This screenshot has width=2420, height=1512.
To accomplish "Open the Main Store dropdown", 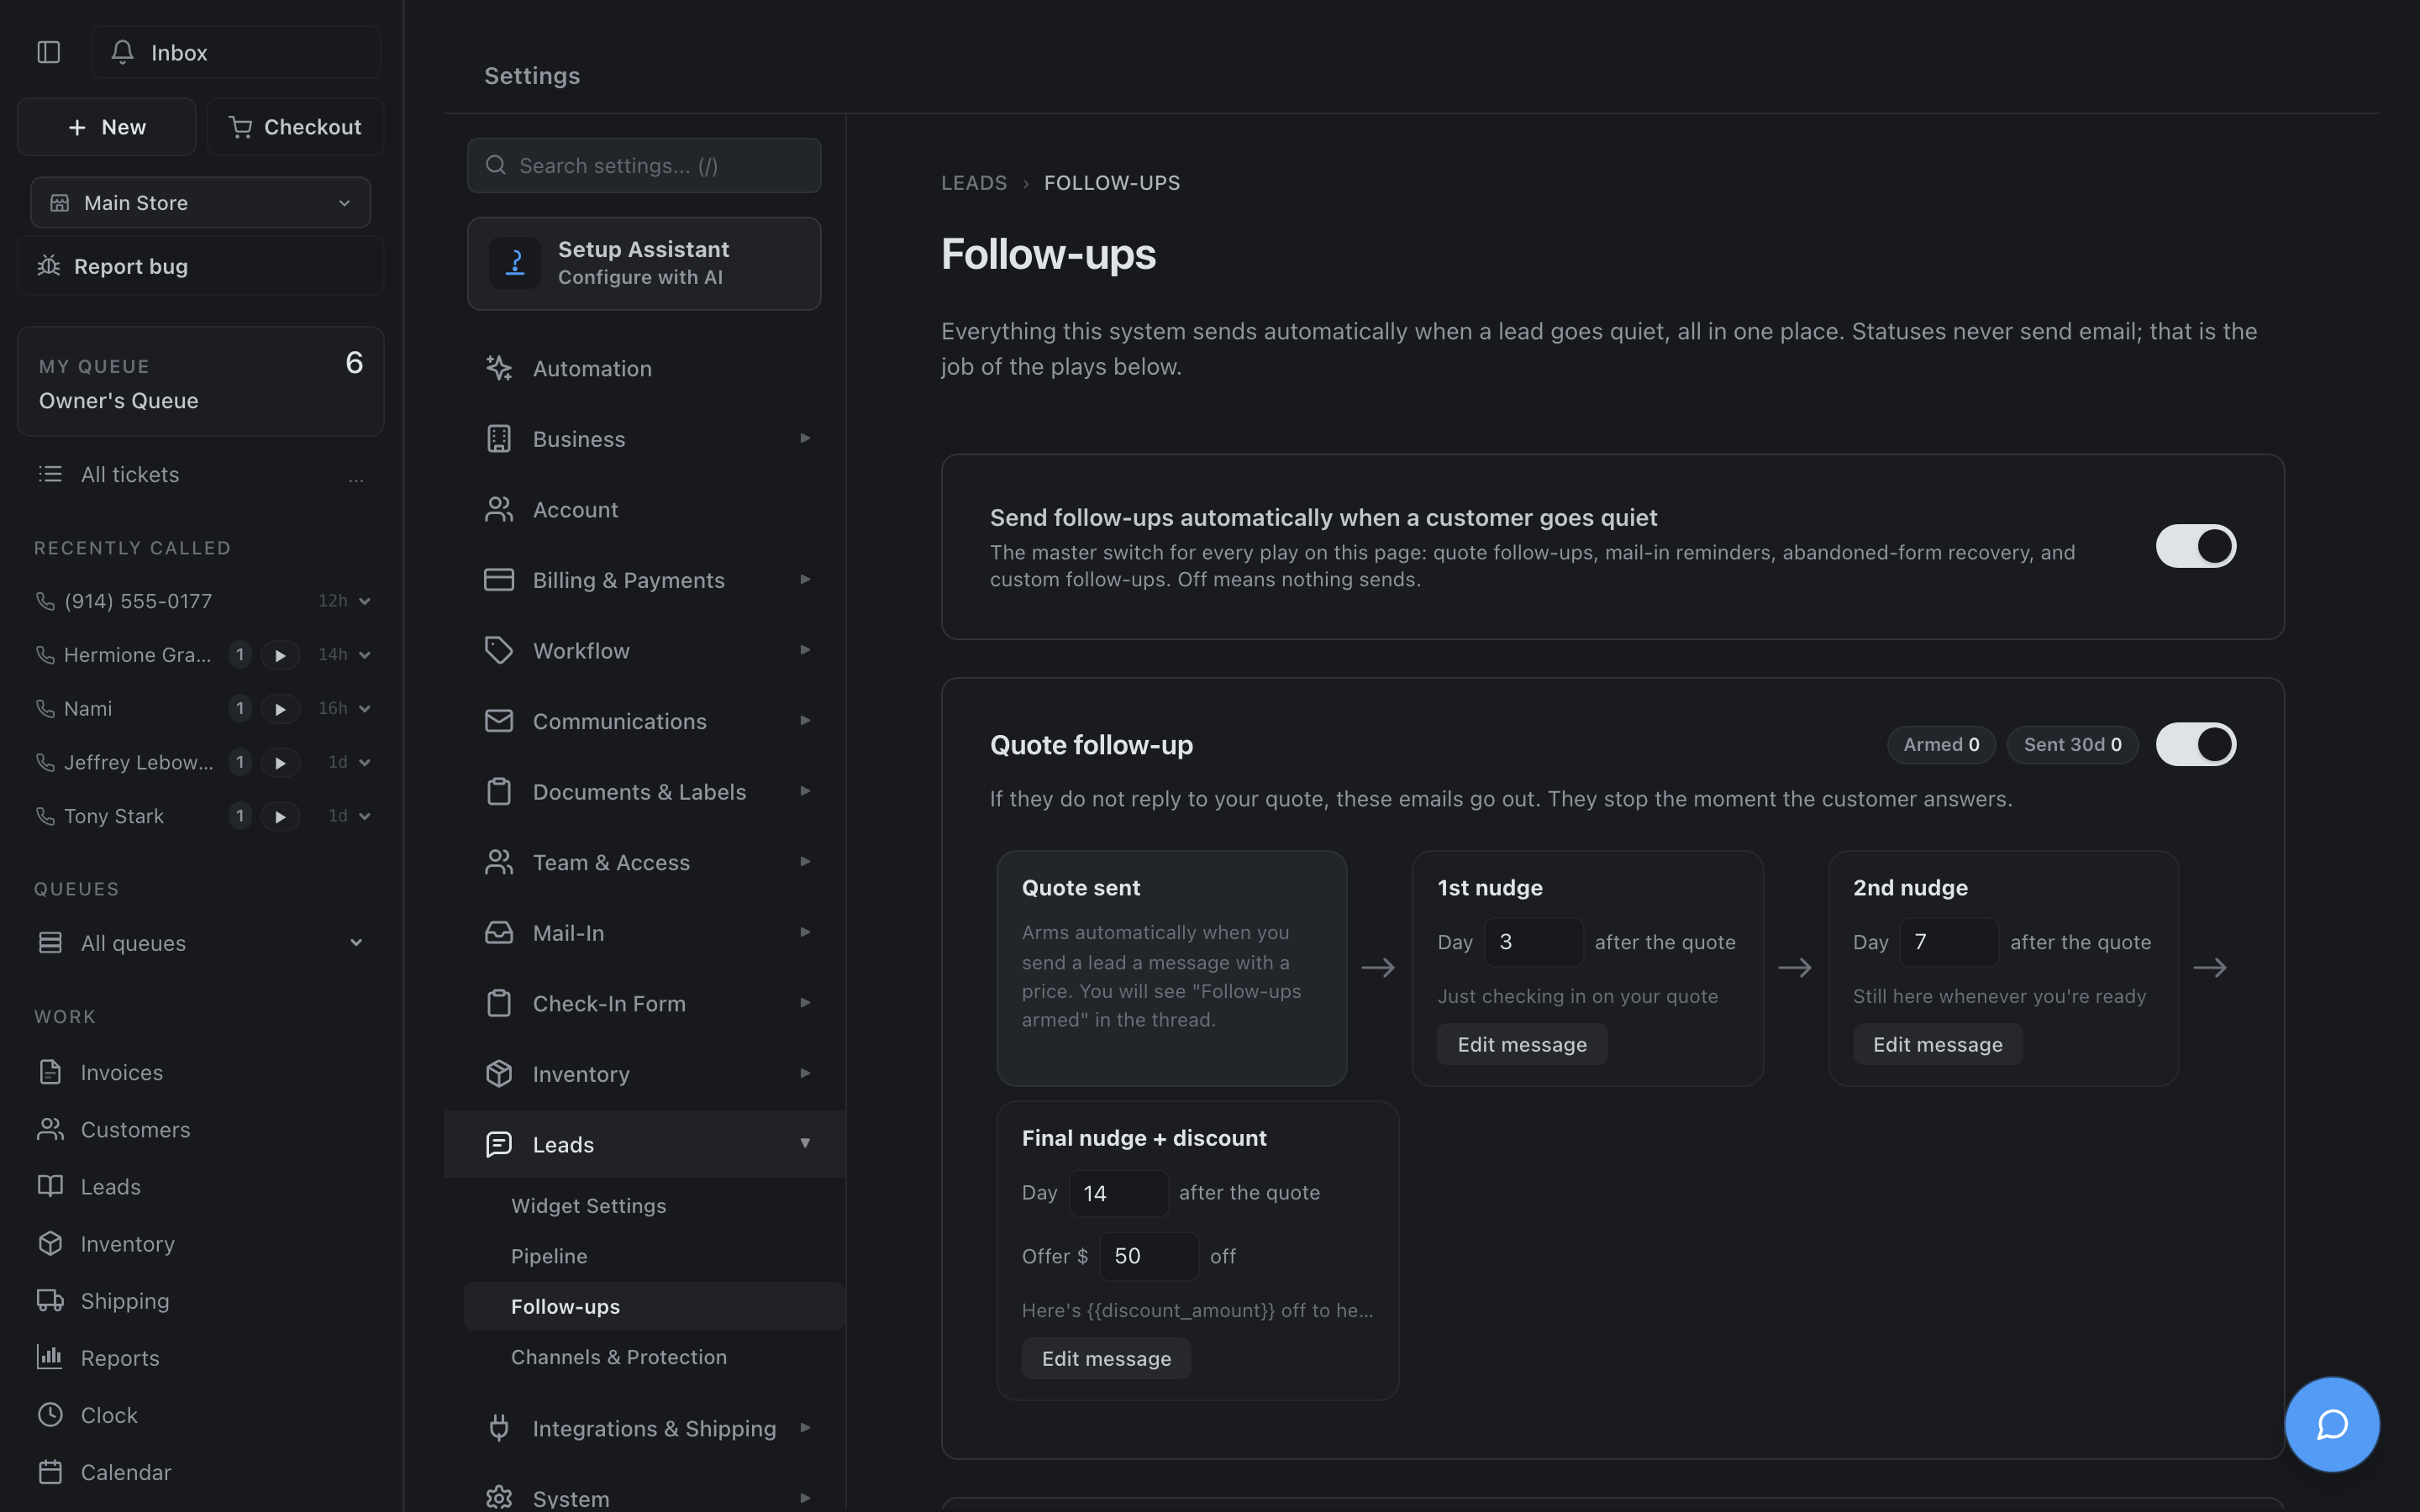I will coord(200,203).
